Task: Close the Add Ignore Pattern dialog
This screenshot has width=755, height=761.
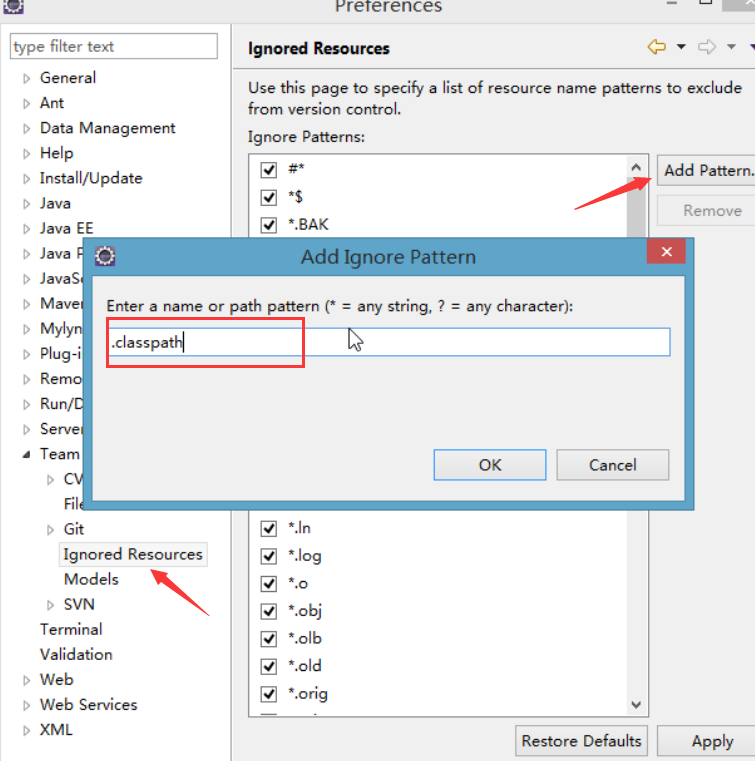Action: 666,251
